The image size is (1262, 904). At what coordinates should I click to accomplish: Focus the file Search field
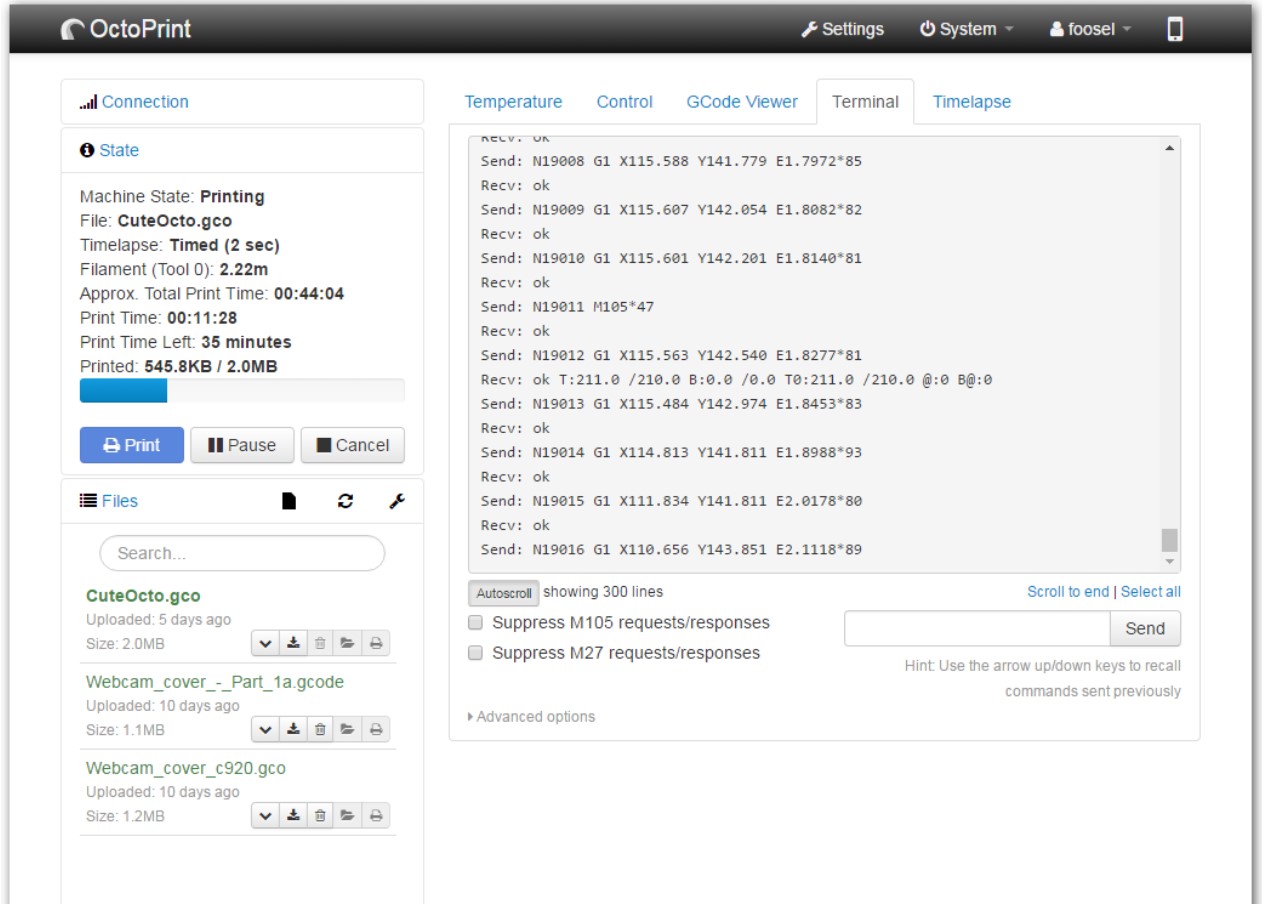pyautogui.click(x=242, y=553)
